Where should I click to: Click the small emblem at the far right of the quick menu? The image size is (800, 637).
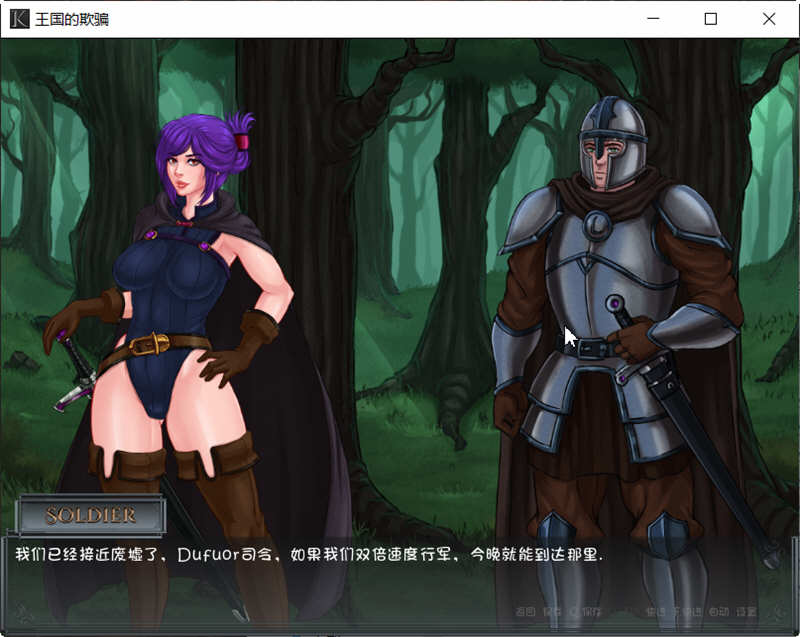pos(778,612)
